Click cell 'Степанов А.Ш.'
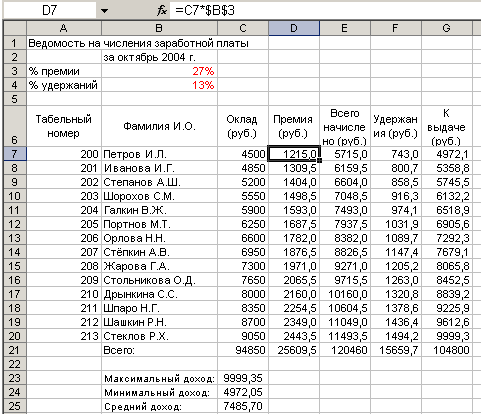Viewport: 481px width, 414px height. pyautogui.click(x=159, y=182)
